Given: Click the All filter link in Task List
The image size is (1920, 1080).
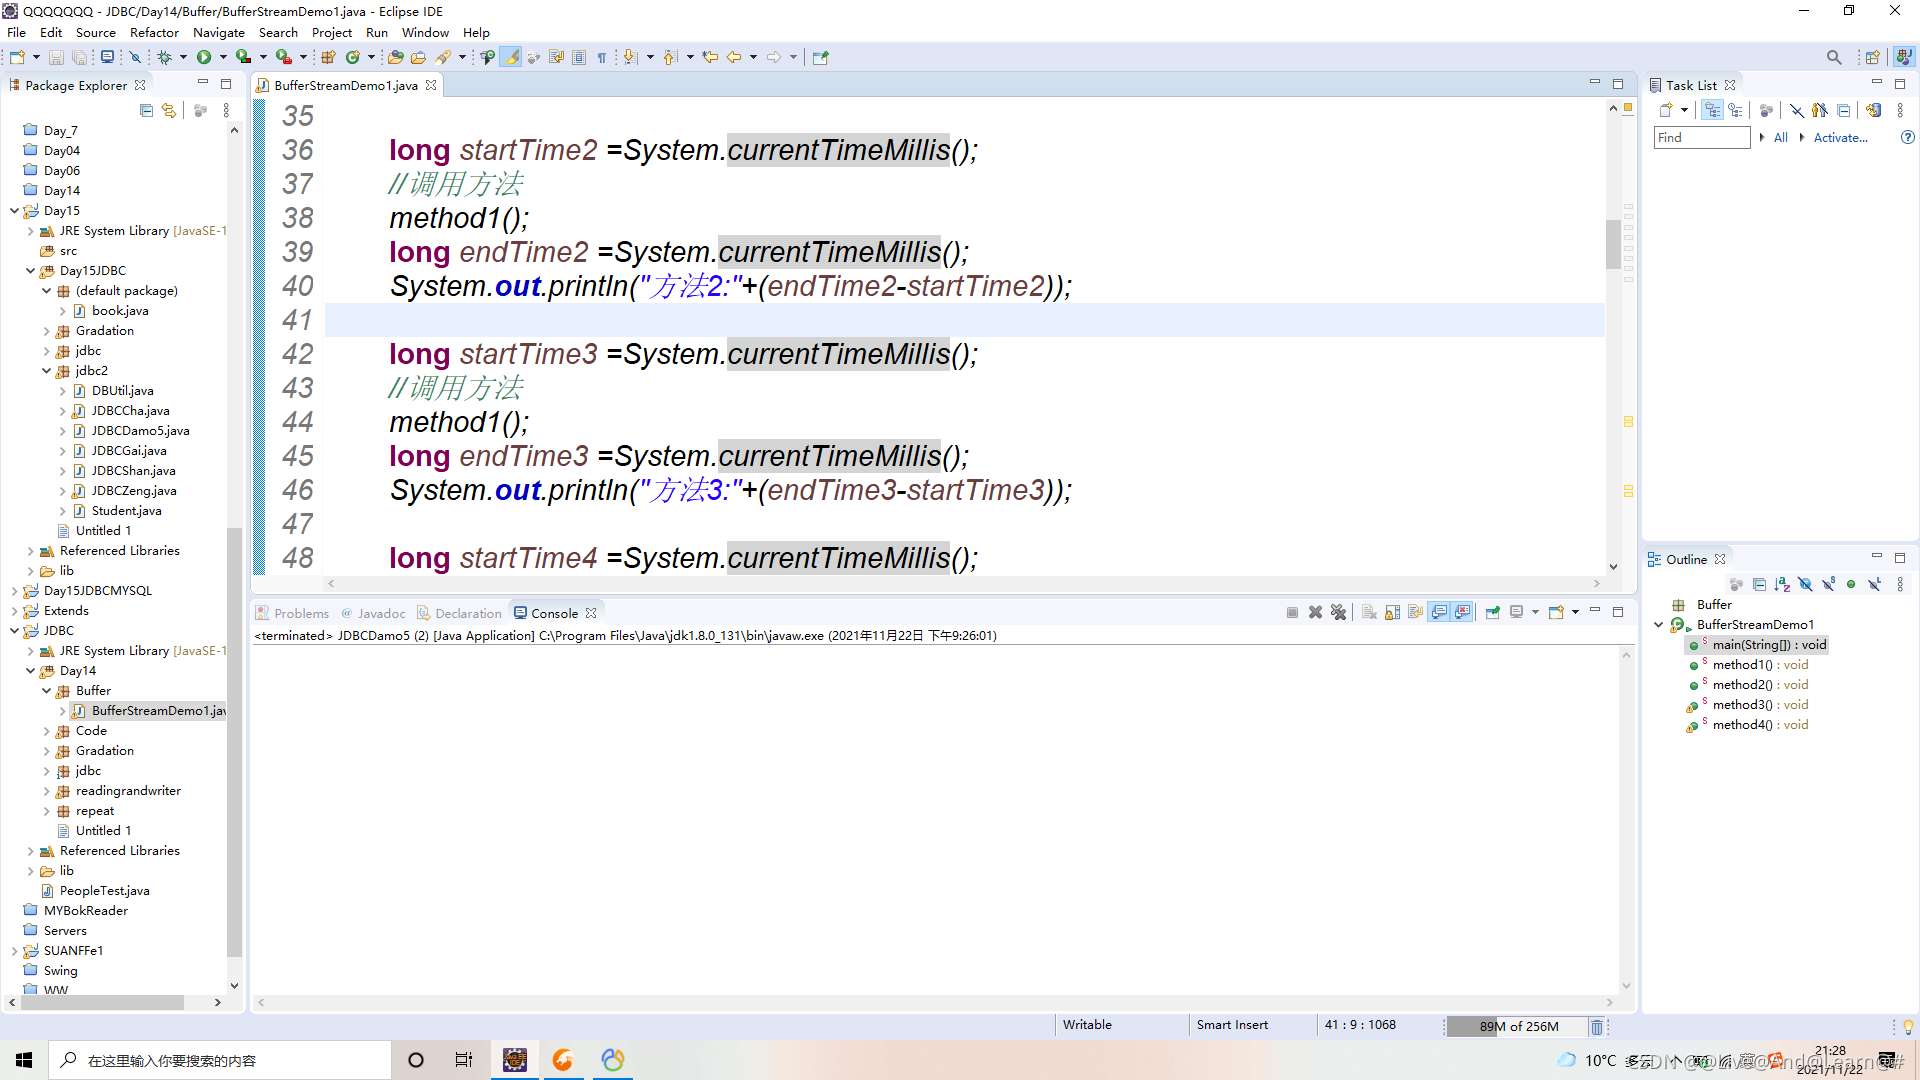Looking at the screenshot, I should (1780, 138).
